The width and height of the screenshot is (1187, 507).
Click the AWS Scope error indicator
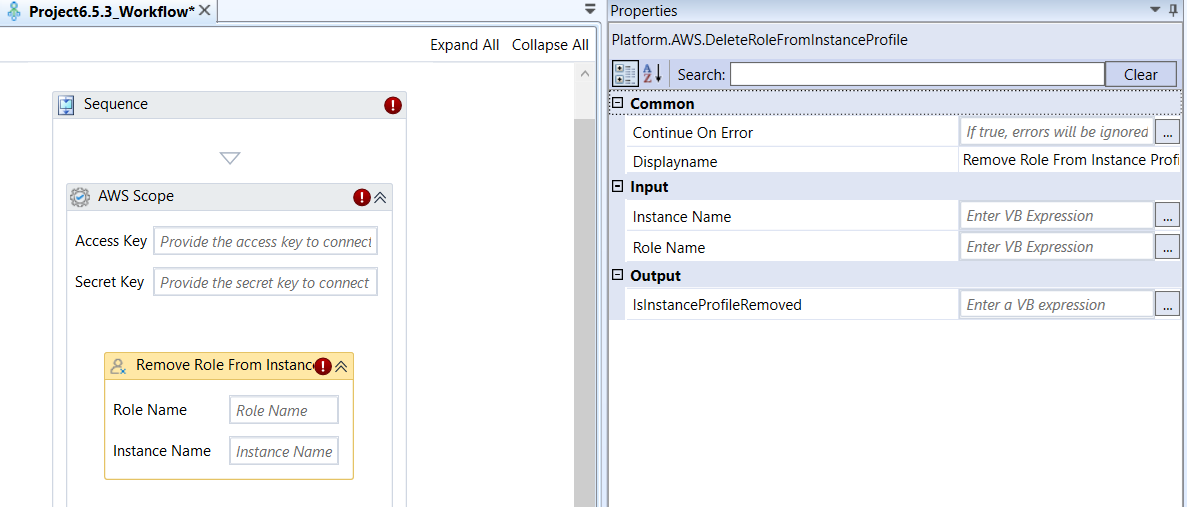click(x=362, y=198)
